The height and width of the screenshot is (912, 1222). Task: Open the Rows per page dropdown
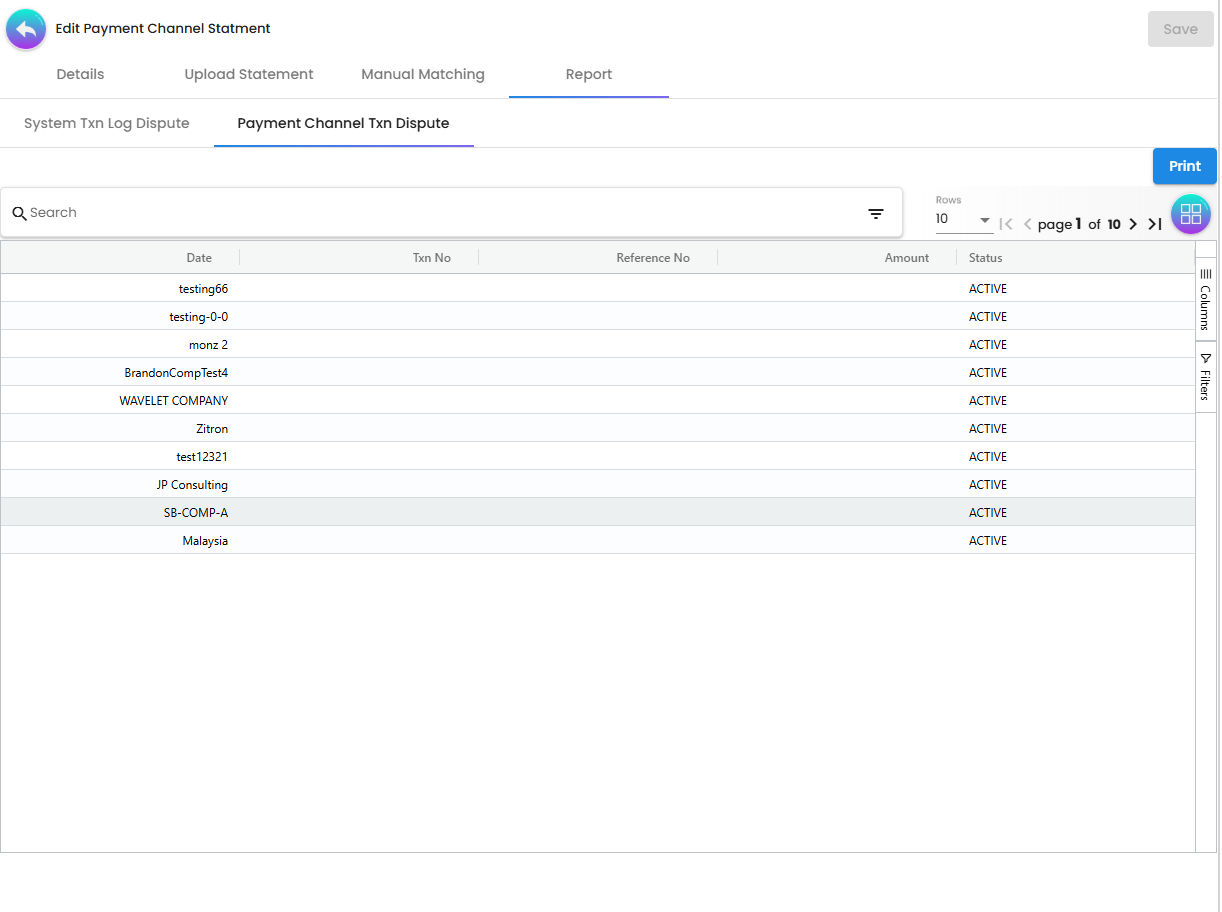click(964, 220)
